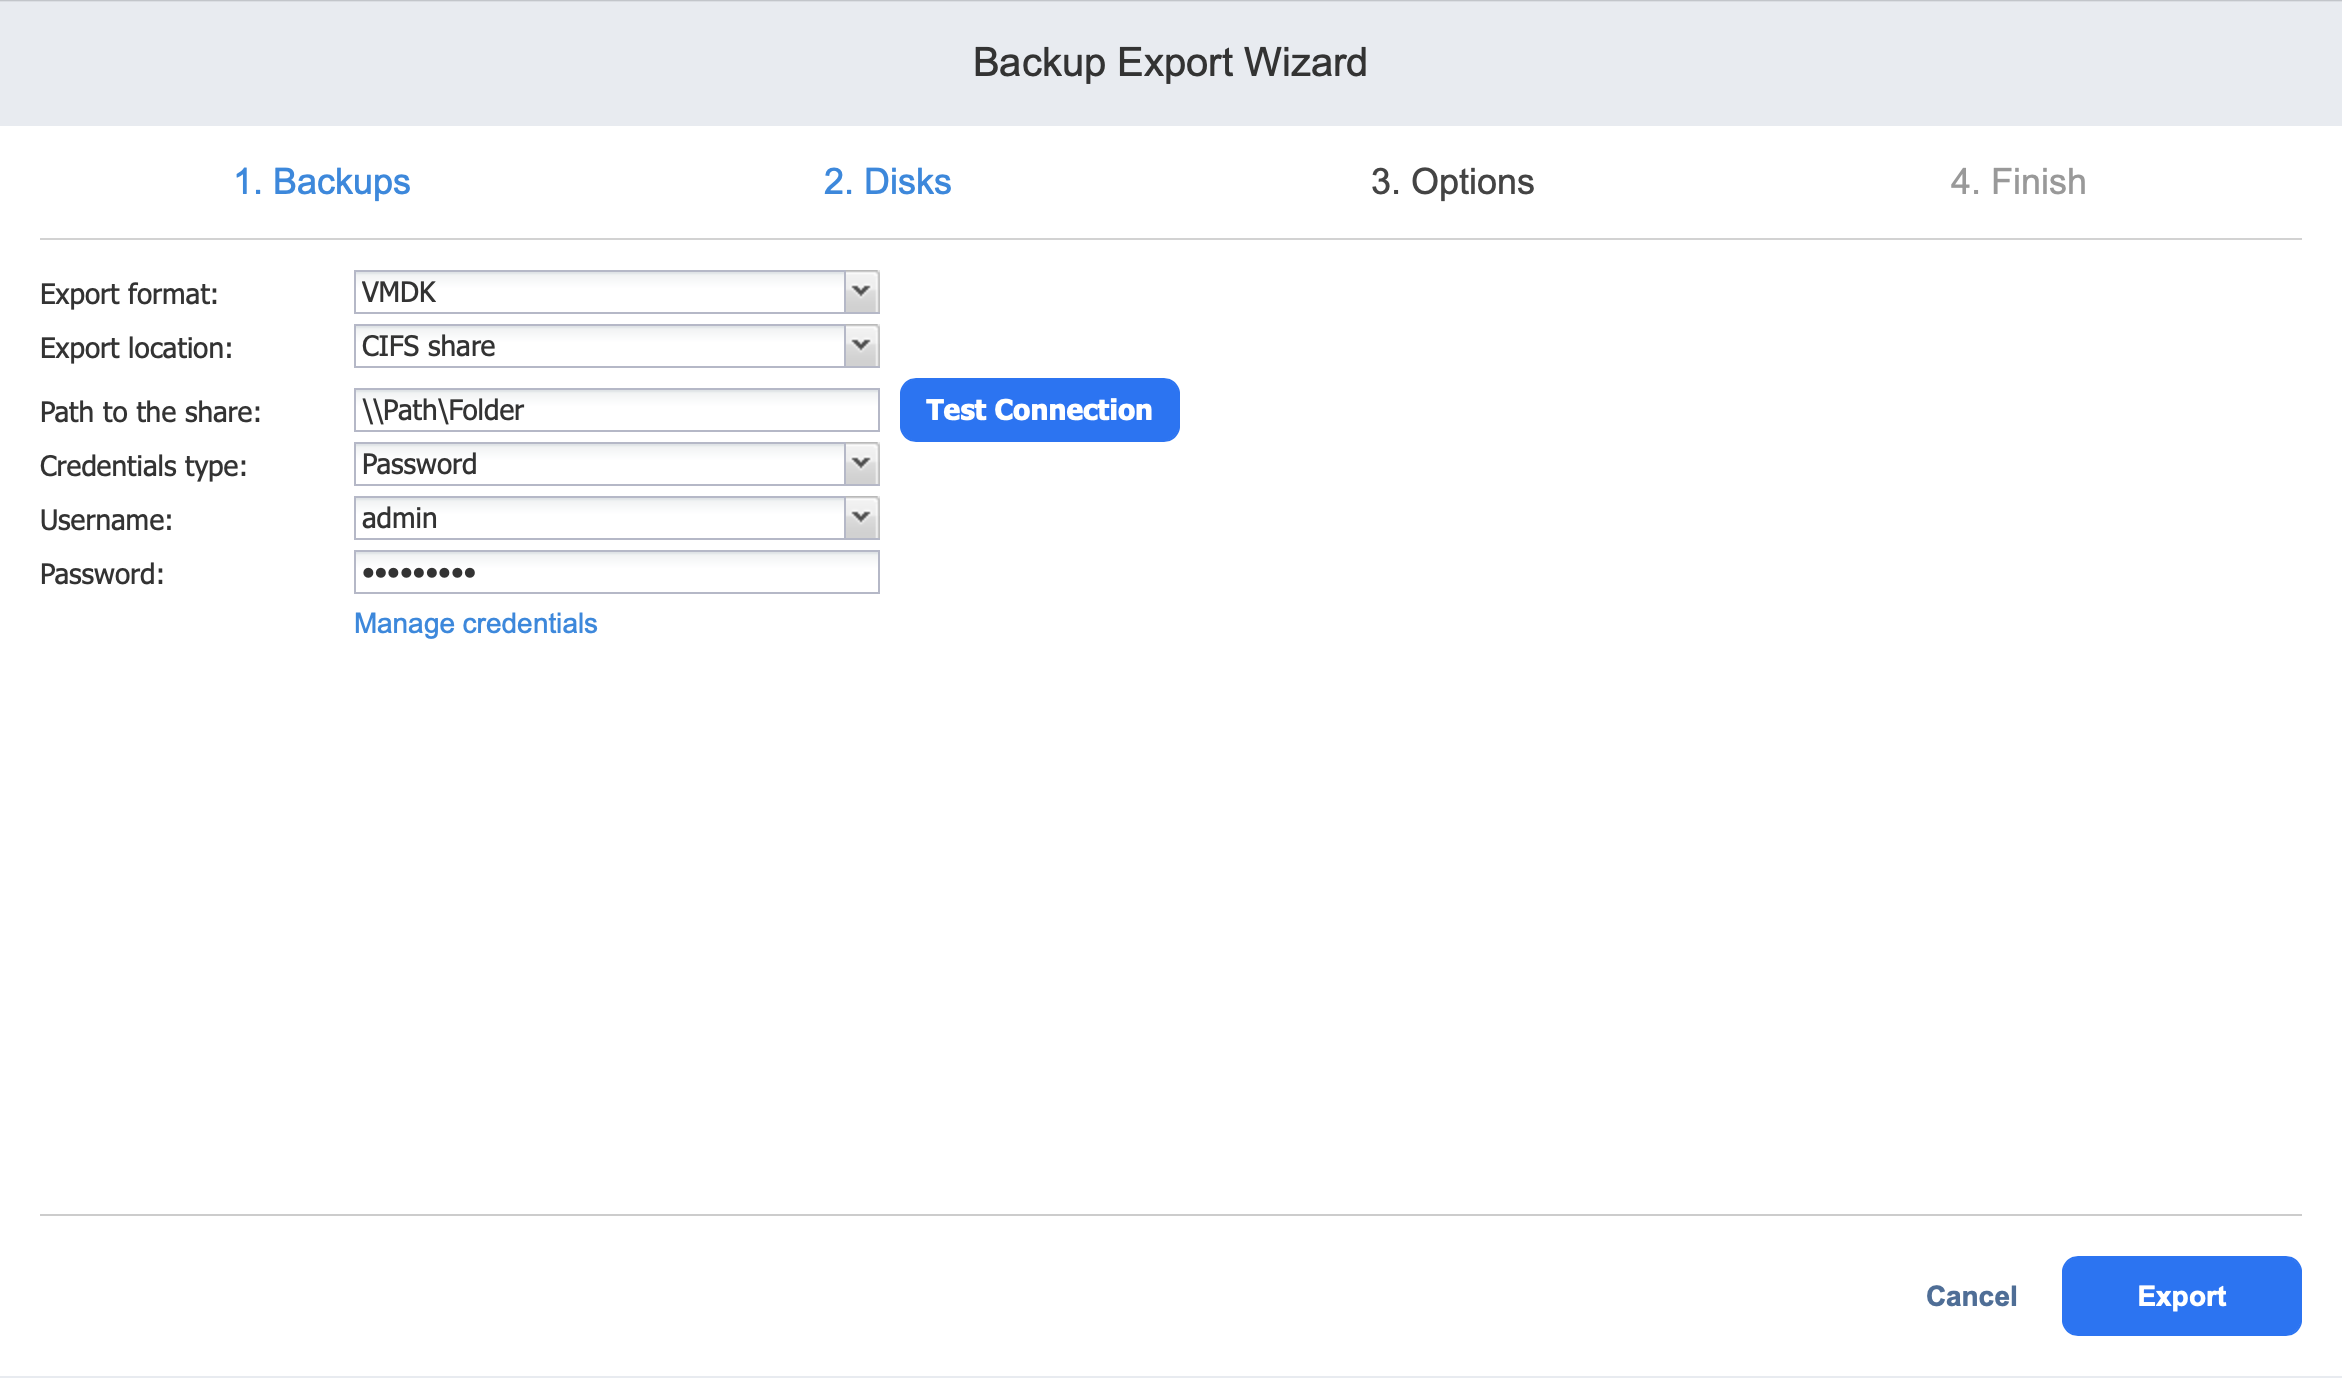
Task: Click the Export format label
Action: (x=129, y=294)
